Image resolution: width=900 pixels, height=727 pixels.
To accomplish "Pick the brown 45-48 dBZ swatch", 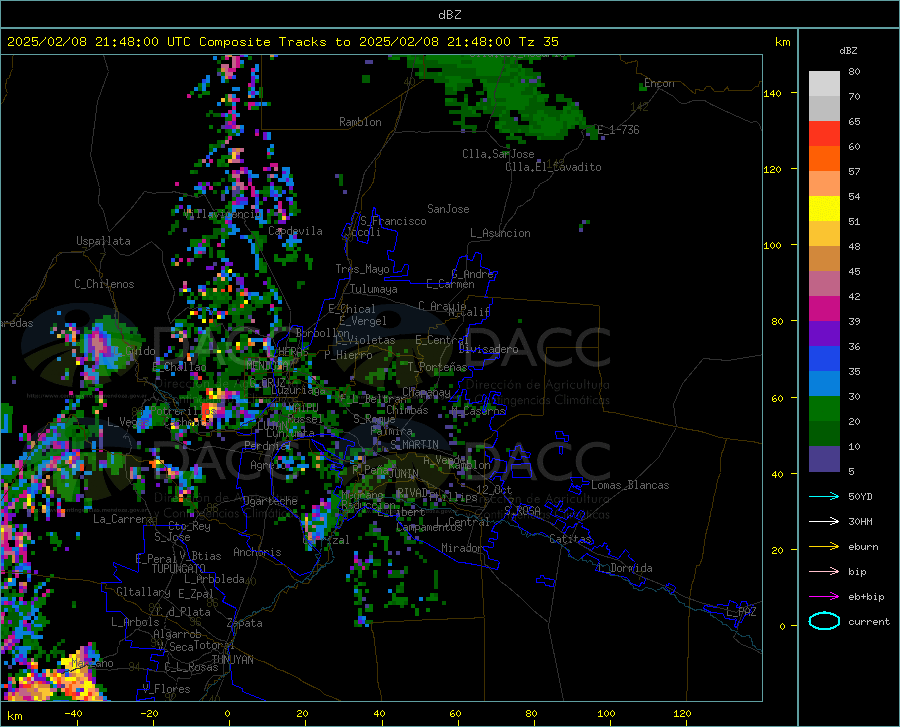I will (x=824, y=259).
